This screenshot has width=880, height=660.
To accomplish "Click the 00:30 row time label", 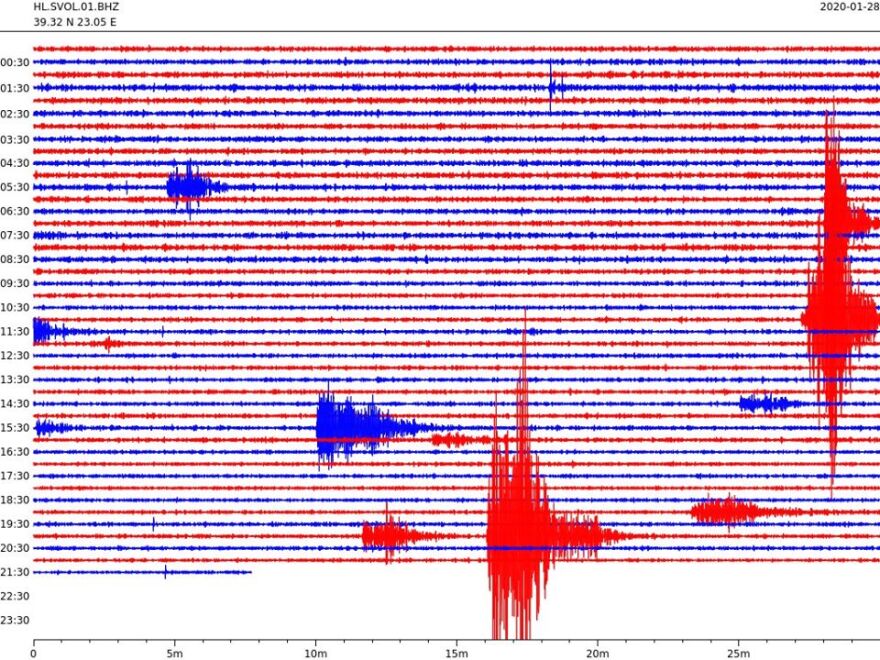I will 15,63.
